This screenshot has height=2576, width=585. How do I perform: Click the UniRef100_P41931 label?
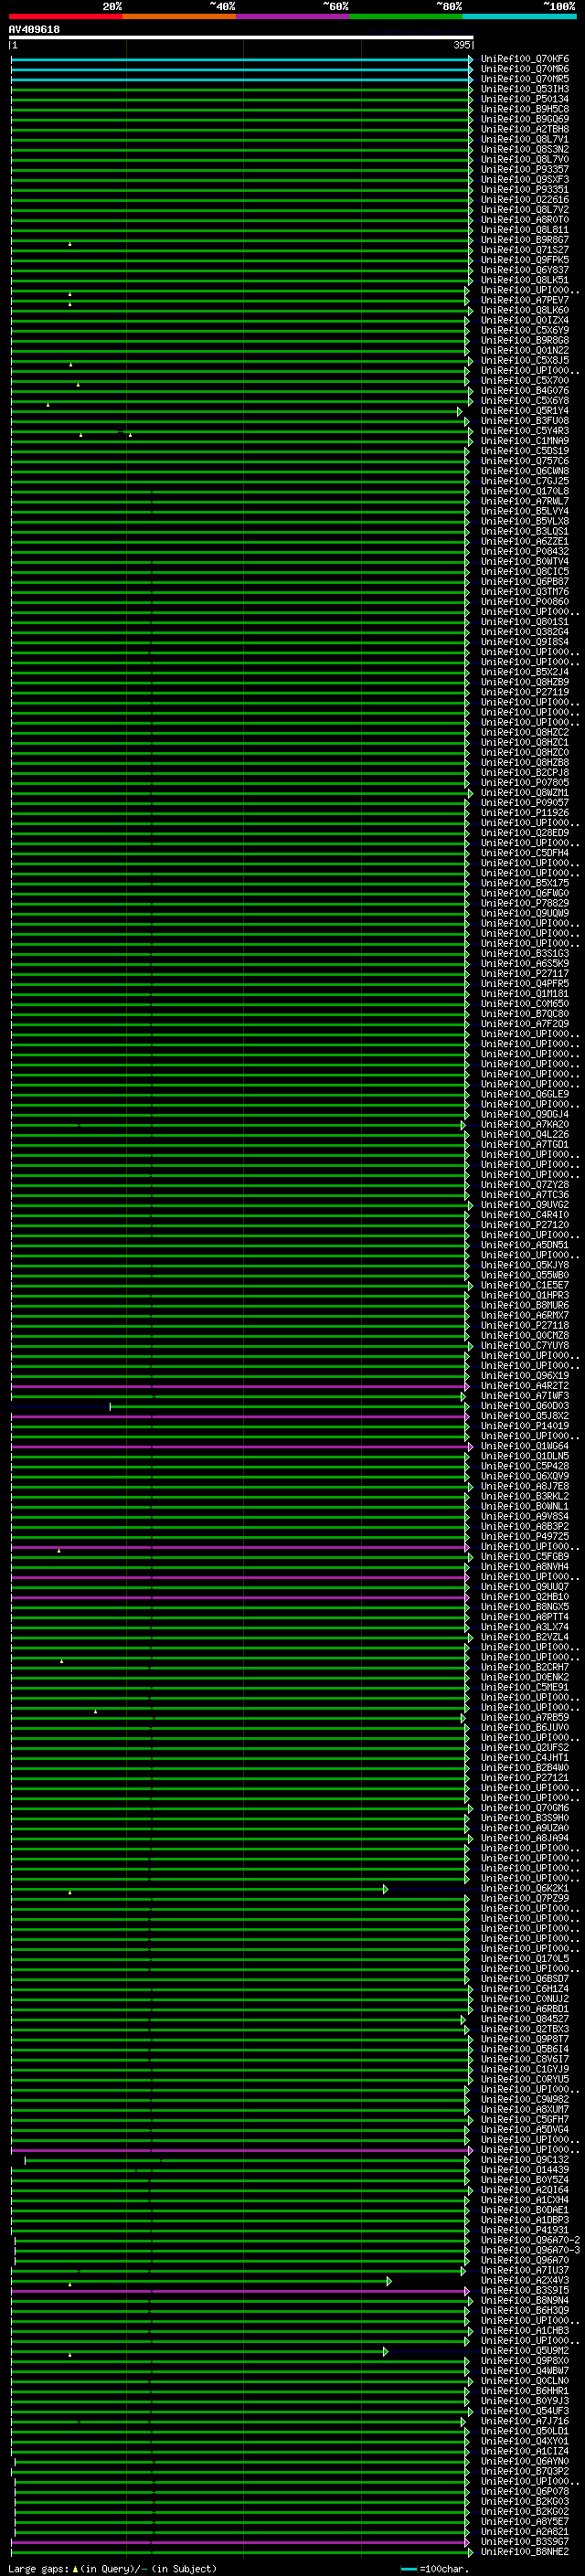(525, 2230)
